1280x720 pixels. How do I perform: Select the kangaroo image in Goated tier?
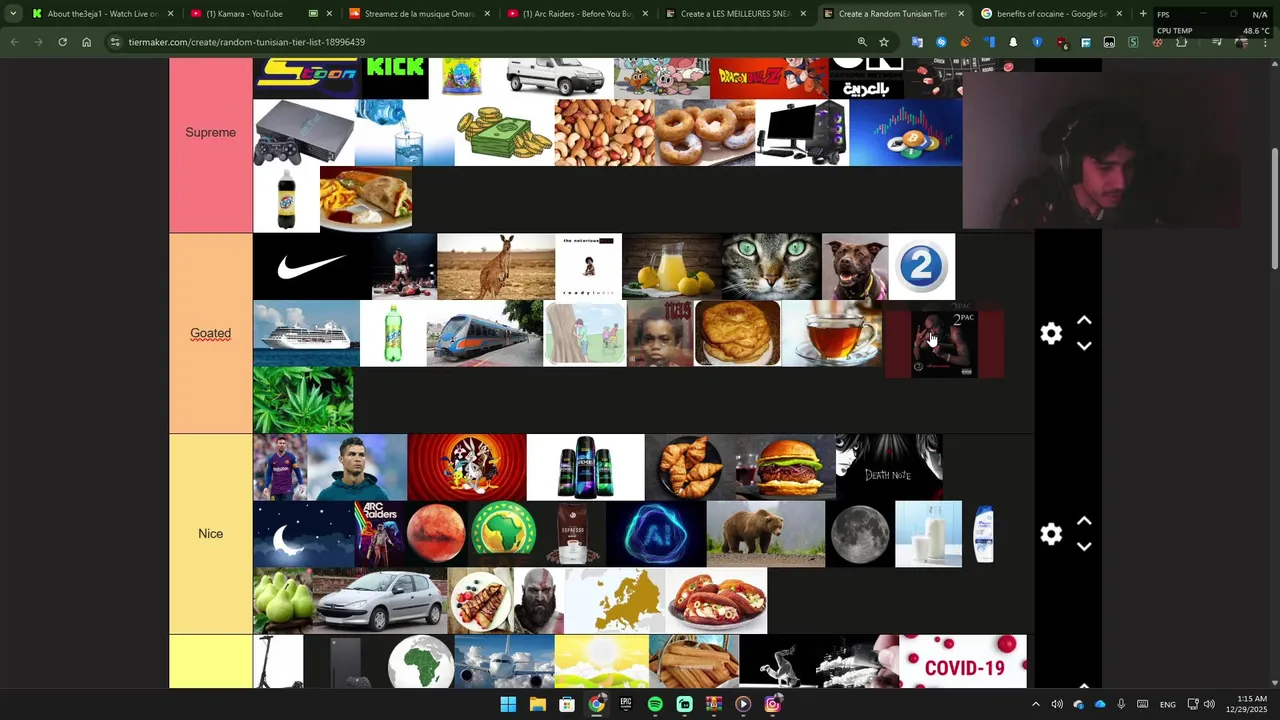click(x=496, y=267)
